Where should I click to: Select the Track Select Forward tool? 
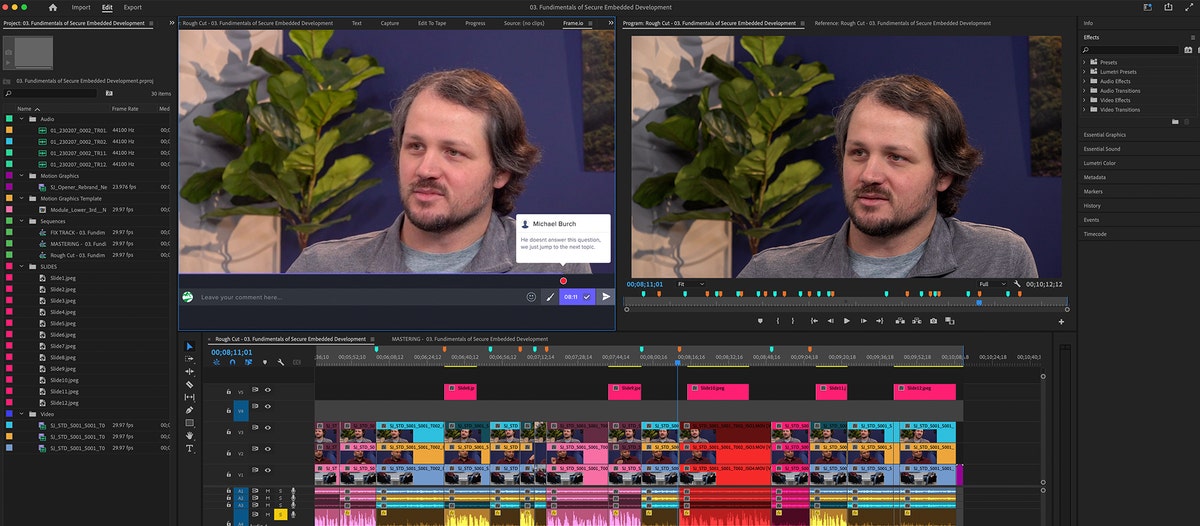(x=190, y=359)
